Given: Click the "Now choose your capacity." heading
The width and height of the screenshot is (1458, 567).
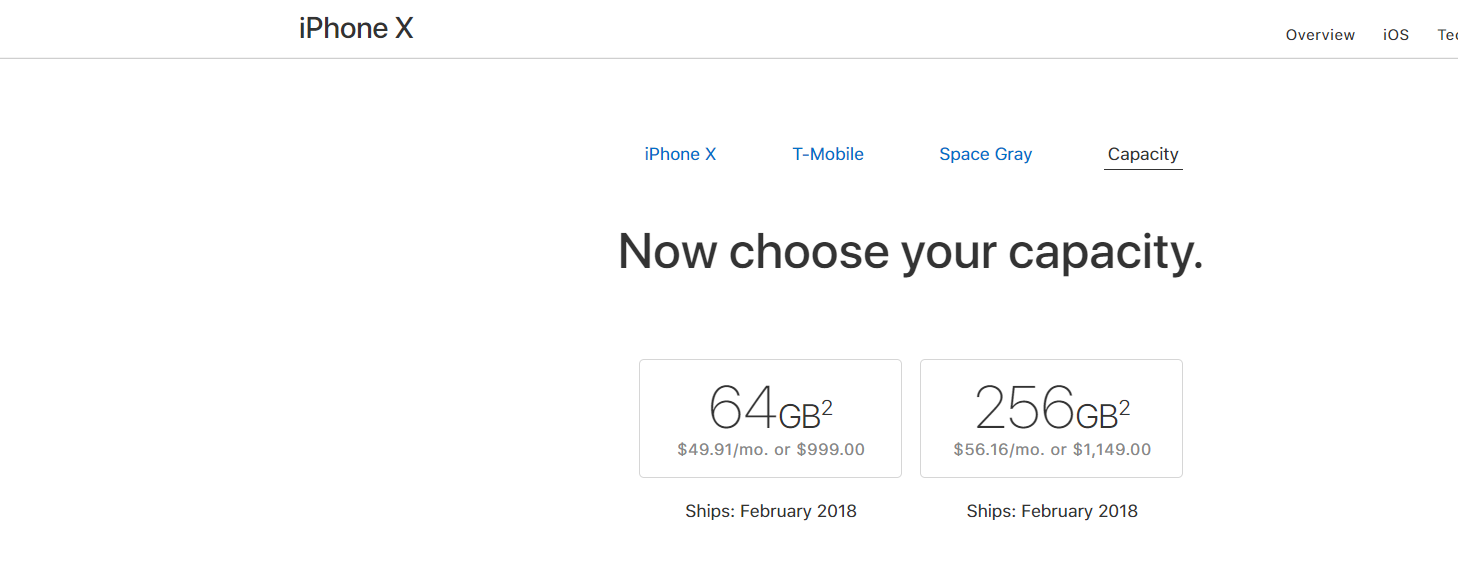Looking at the screenshot, I should tap(910, 251).
